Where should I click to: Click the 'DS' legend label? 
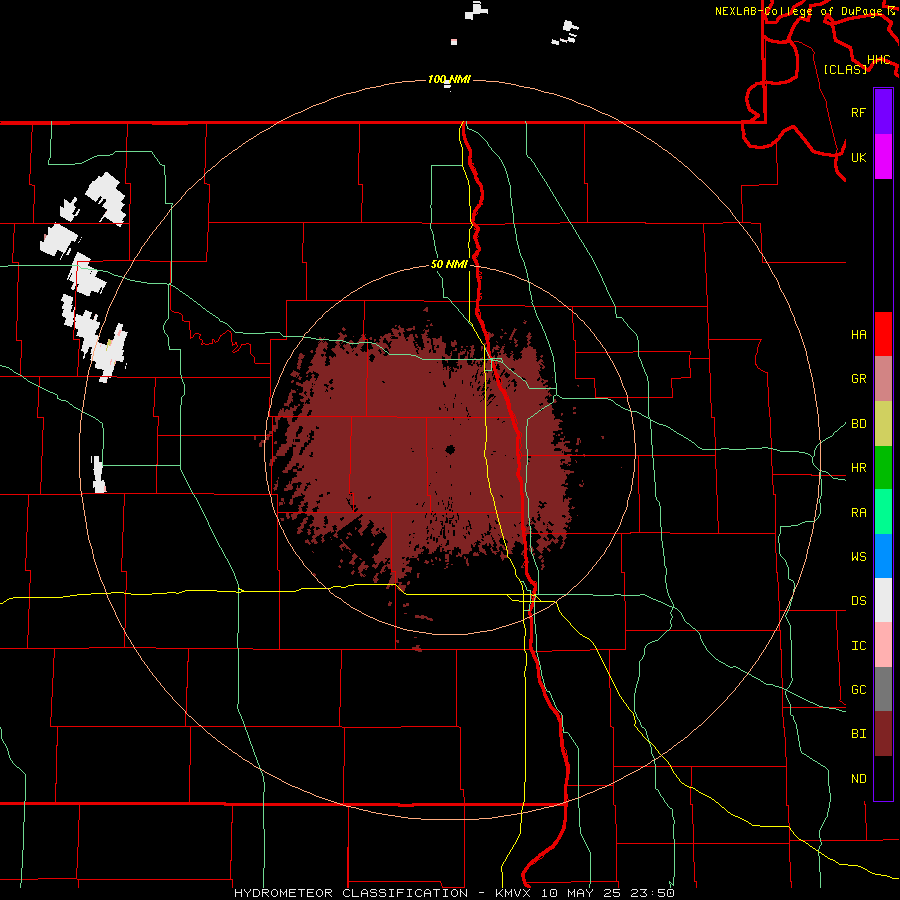(x=859, y=601)
